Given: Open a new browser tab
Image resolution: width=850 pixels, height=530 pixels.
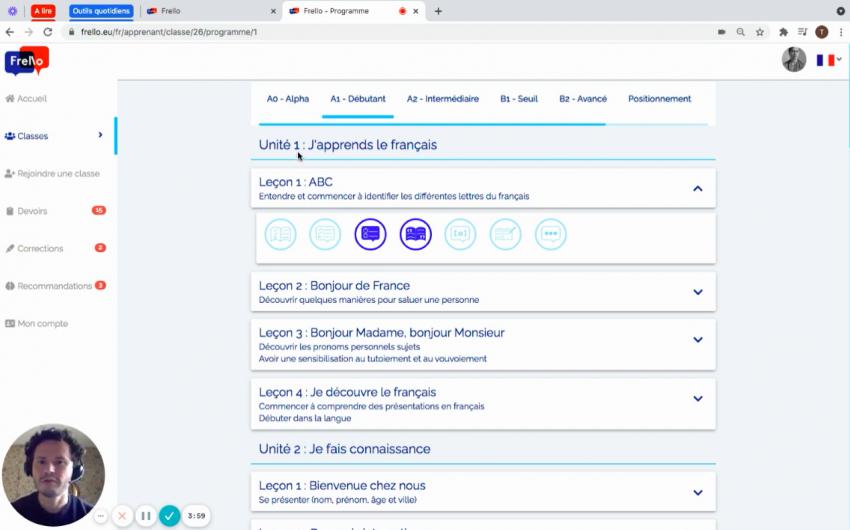Looking at the screenshot, I should [x=438, y=11].
